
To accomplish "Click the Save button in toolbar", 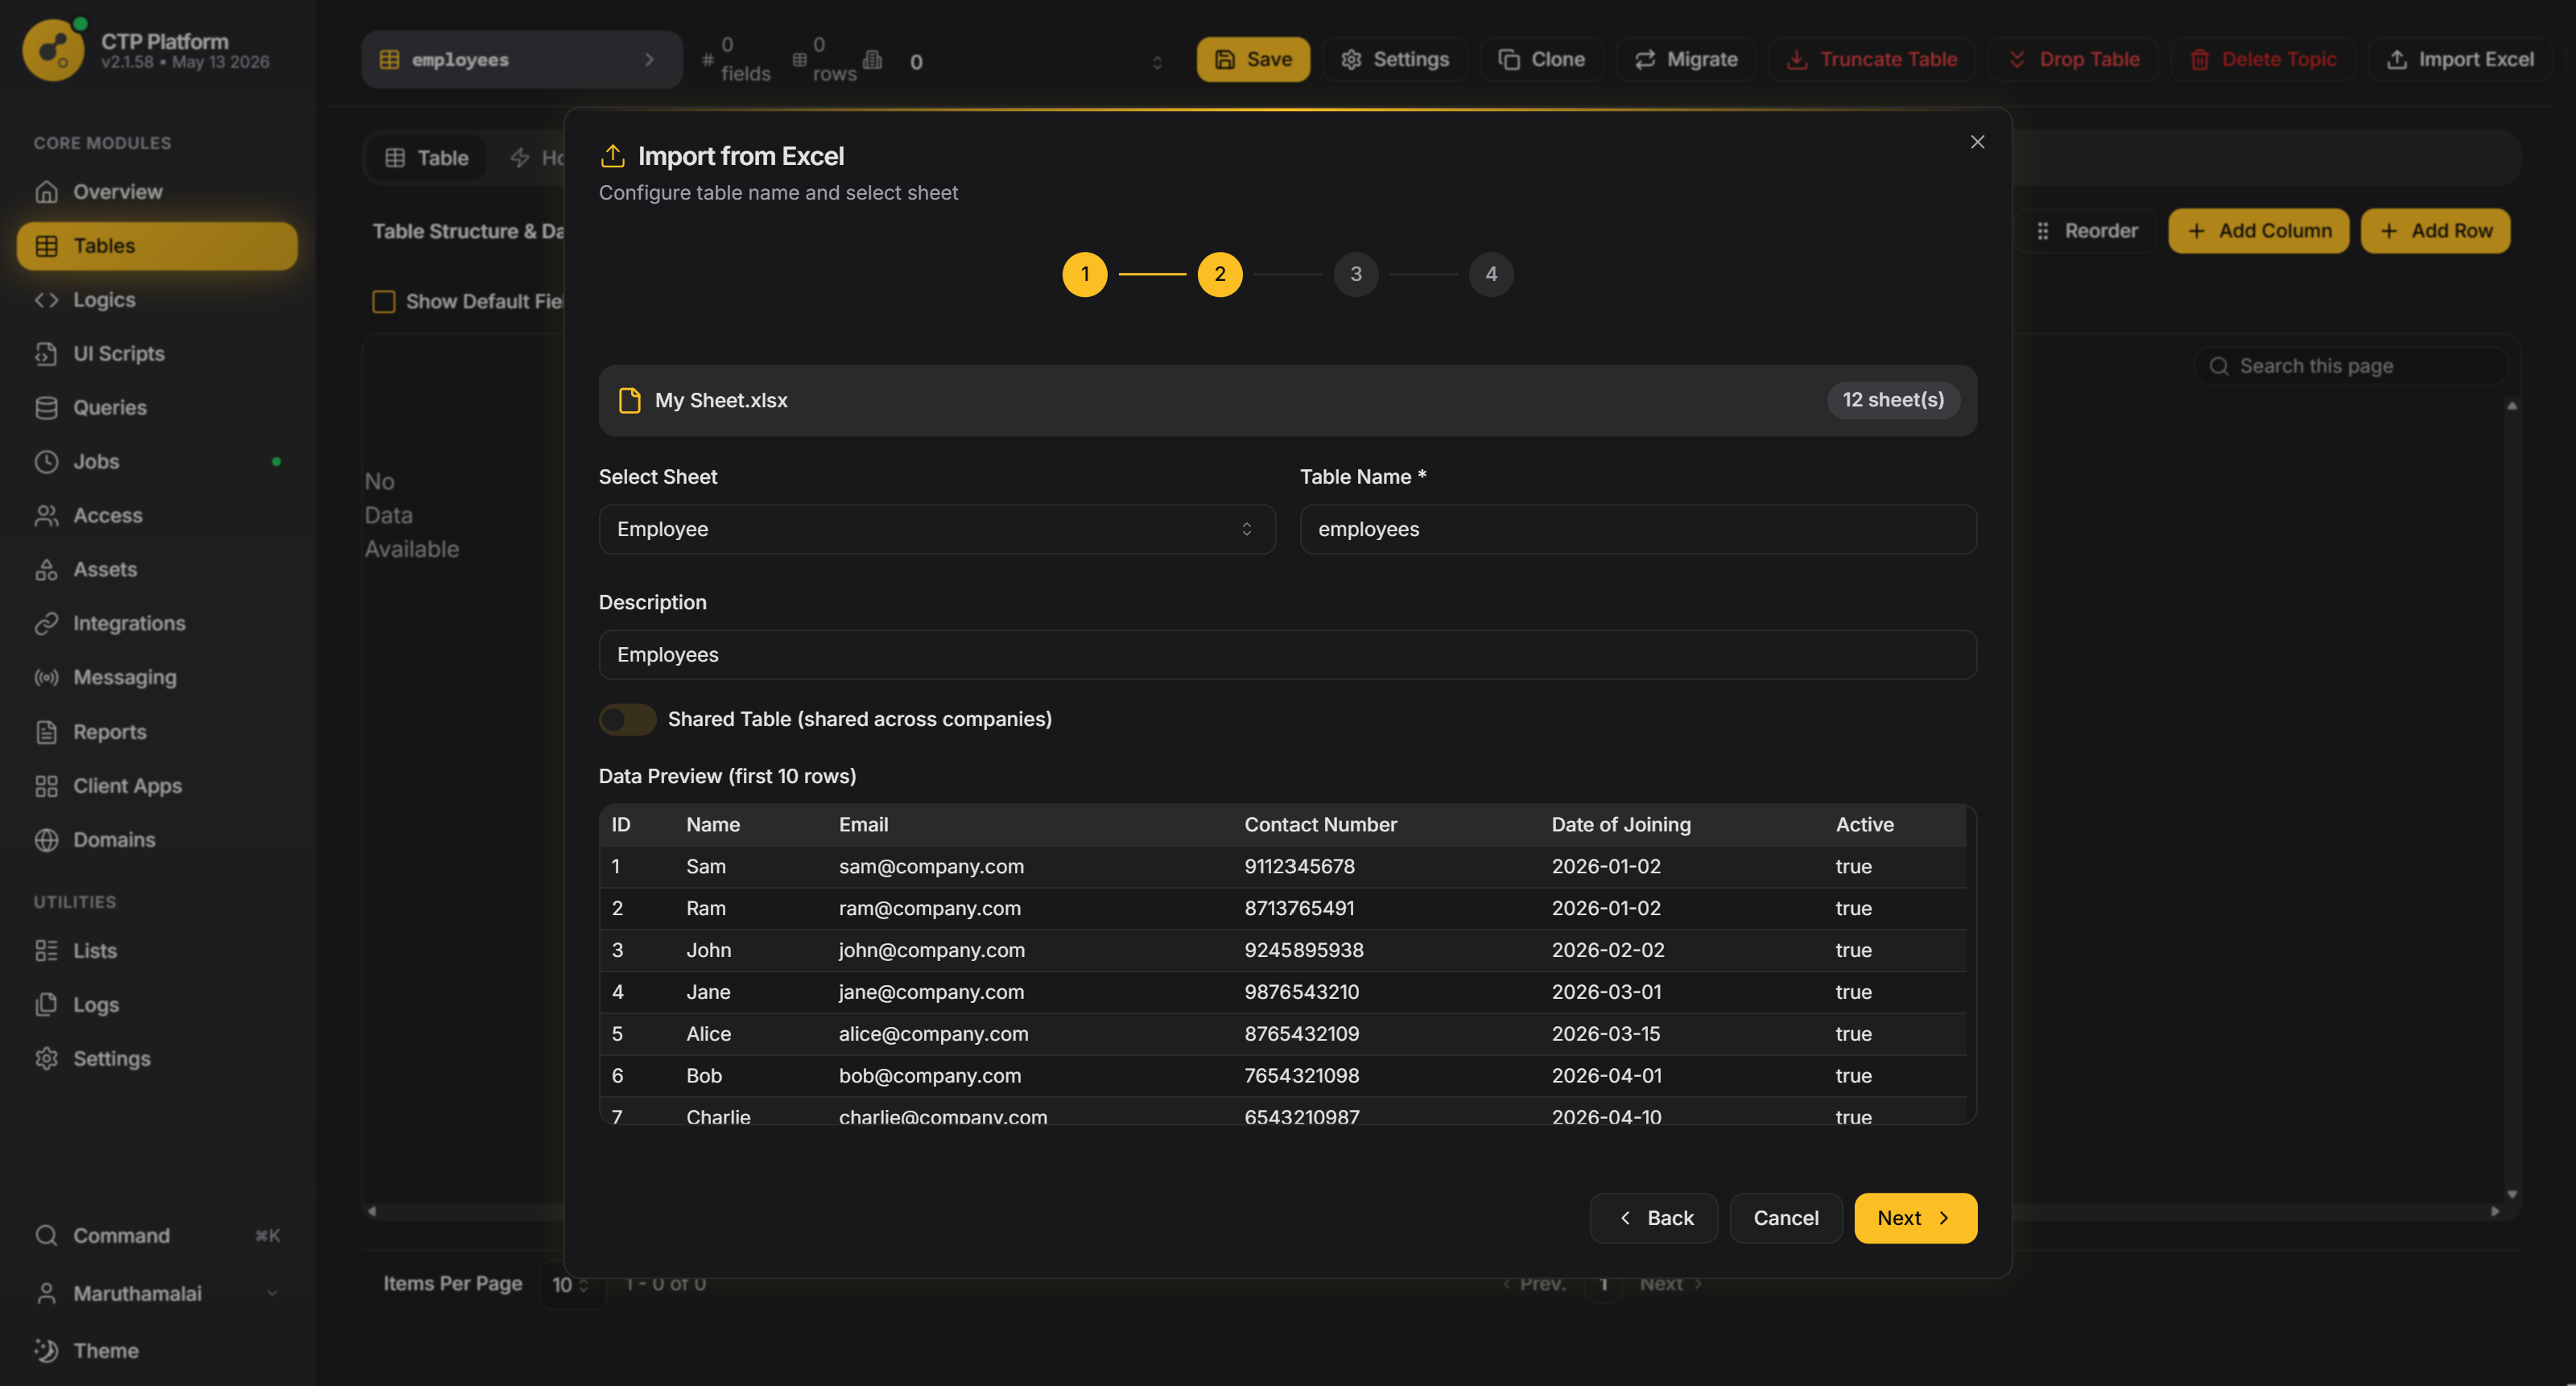I will pyautogui.click(x=1253, y=59).
